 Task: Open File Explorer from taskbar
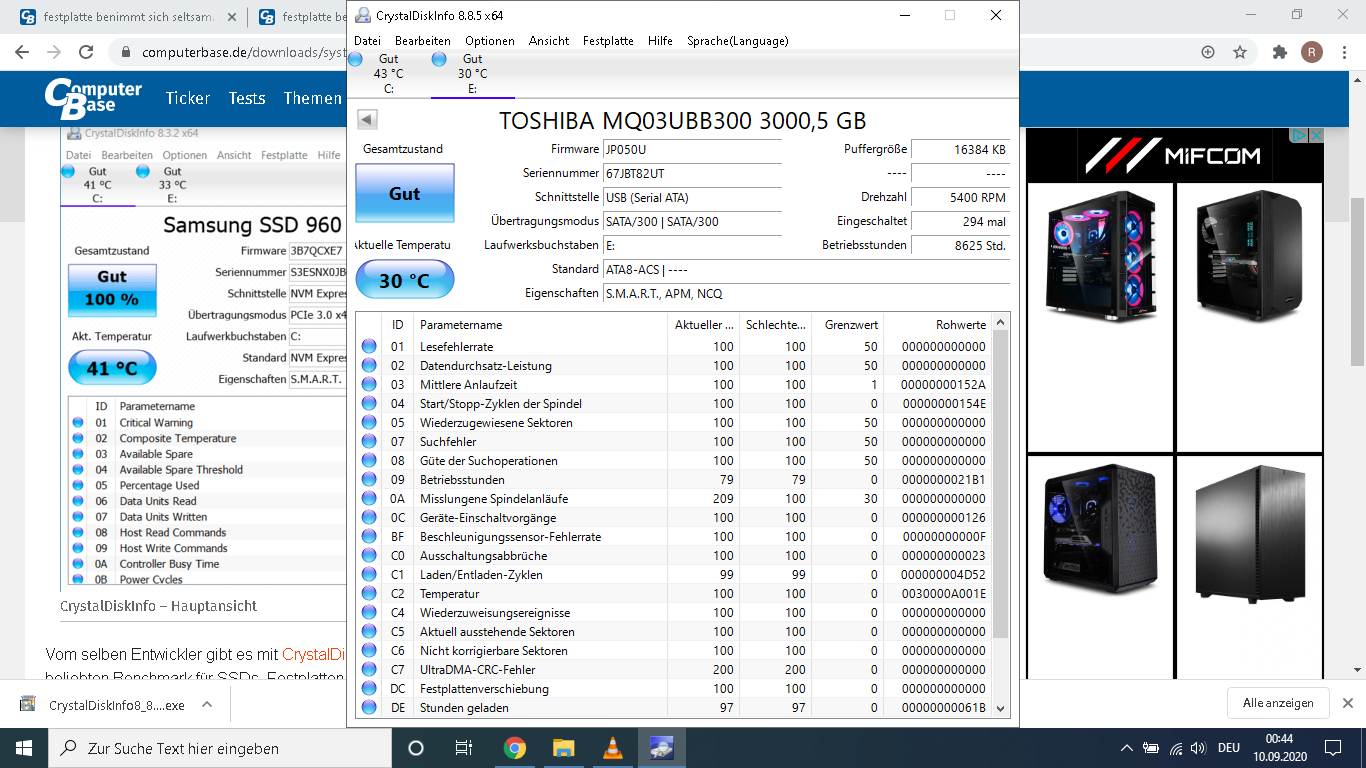pos(563,748)
